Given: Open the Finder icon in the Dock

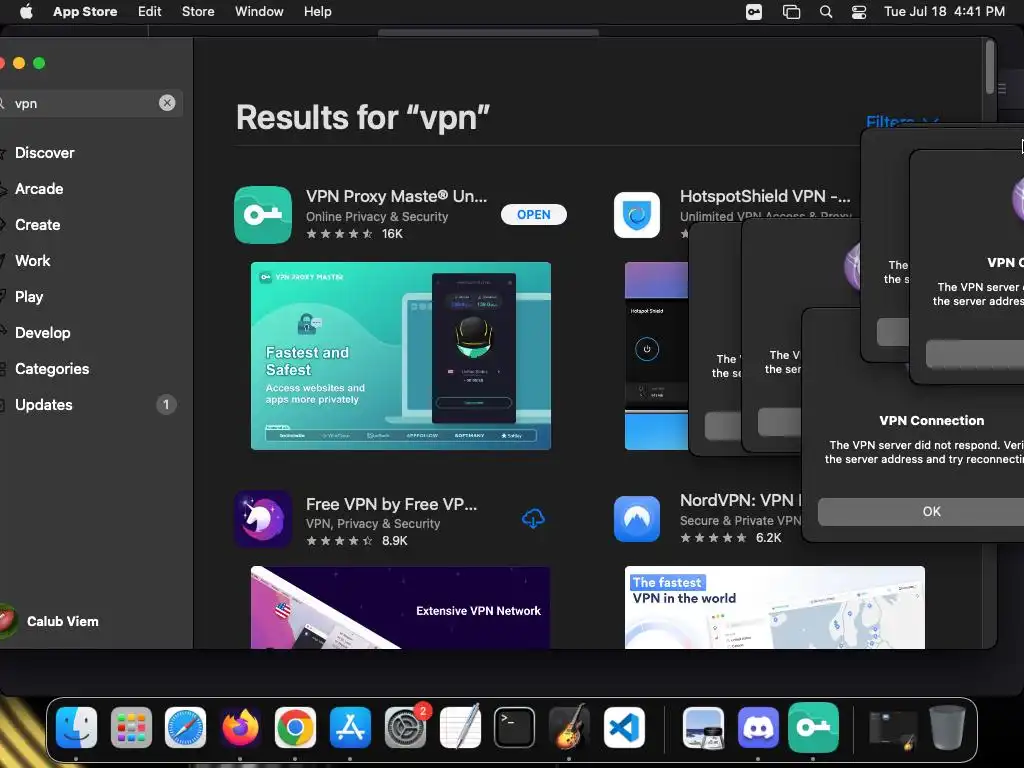Looking at the screenshot, I should click(x=76, y=727).
